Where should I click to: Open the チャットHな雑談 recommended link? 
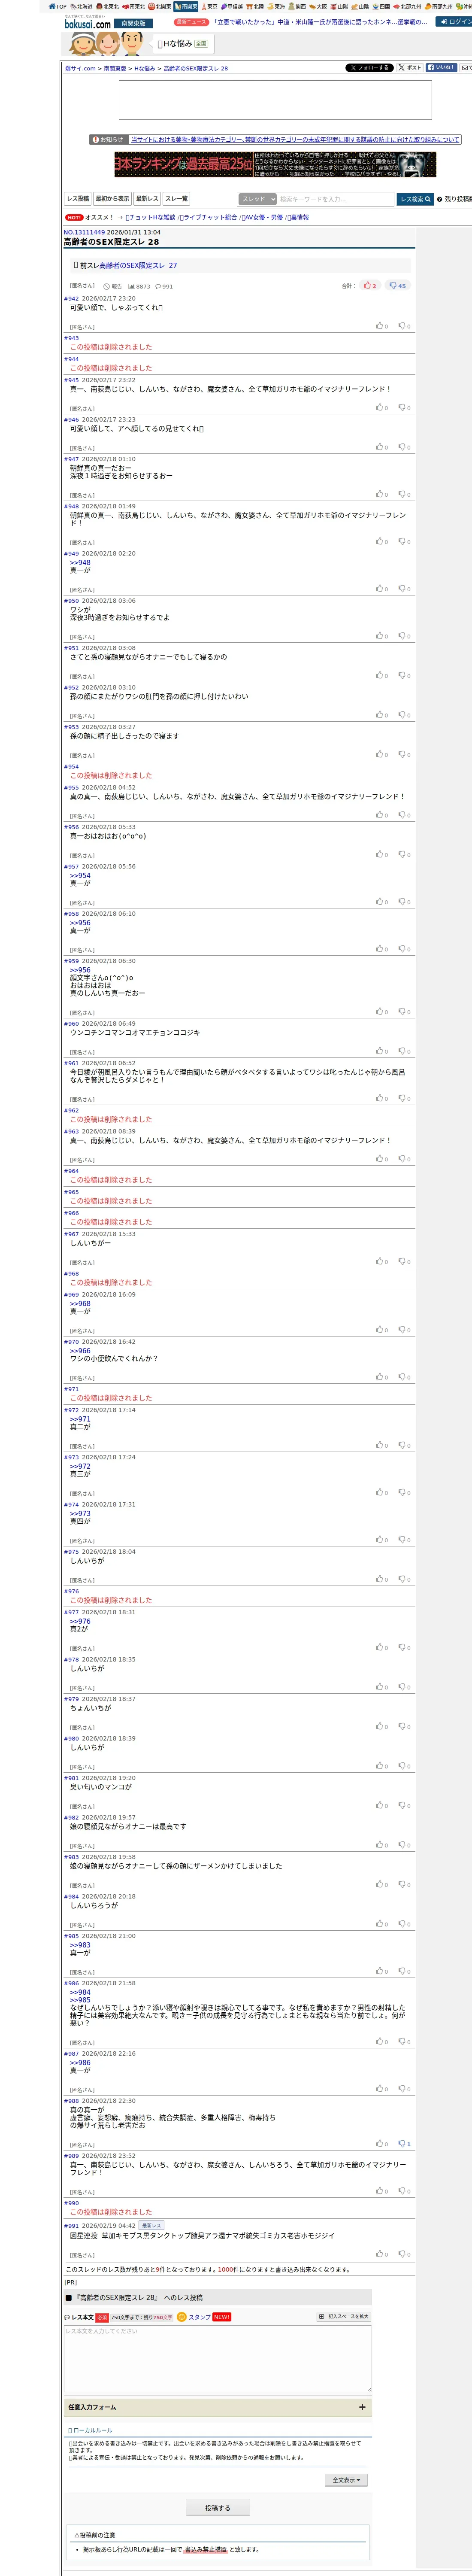click(150, 217)
